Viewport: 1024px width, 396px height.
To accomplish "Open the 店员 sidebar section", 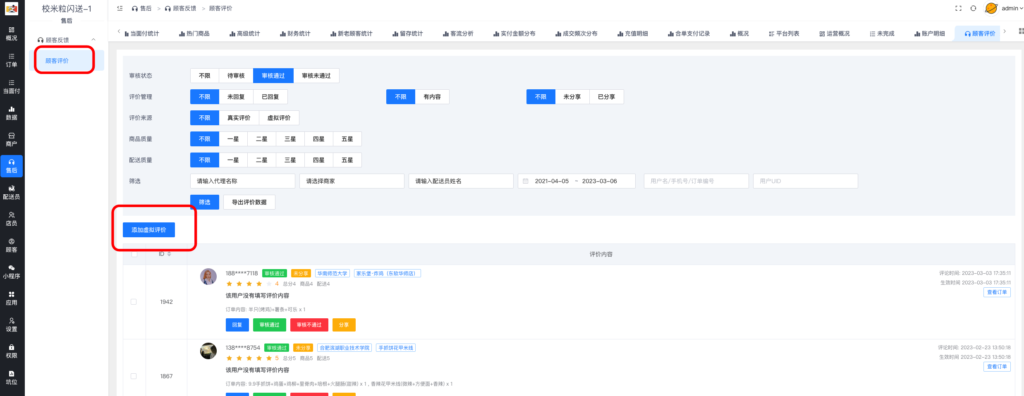I will 11,219.
